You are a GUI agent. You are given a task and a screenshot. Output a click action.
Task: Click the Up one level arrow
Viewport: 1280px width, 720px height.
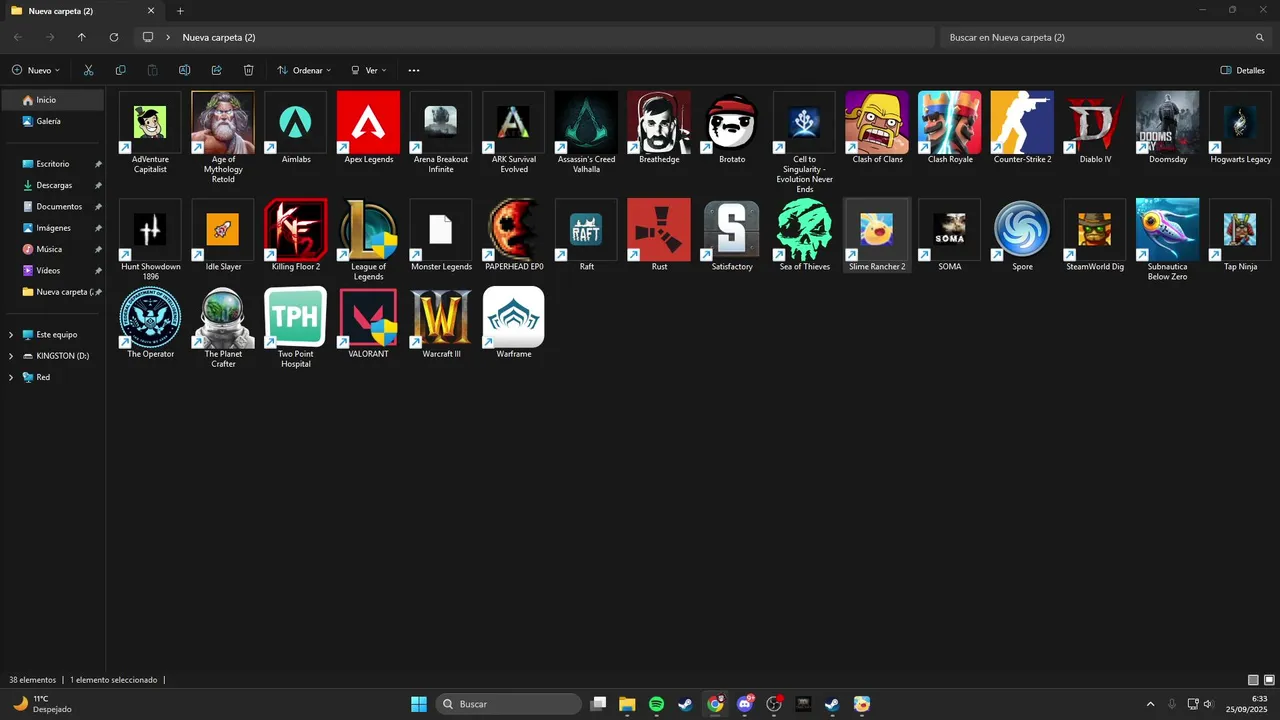[82, 37]
